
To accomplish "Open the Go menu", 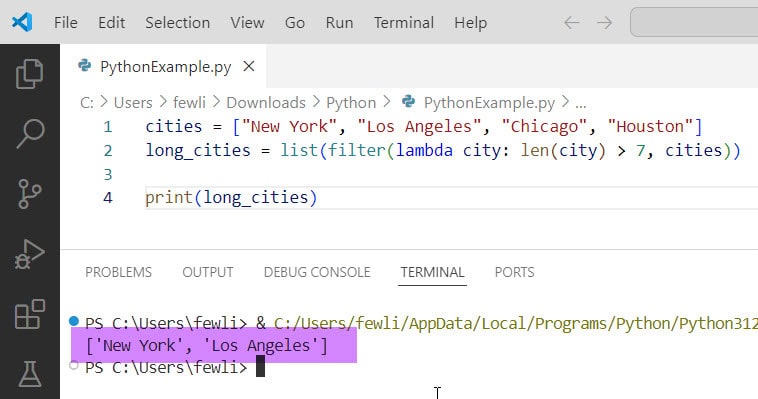I will tap(294, 23).
